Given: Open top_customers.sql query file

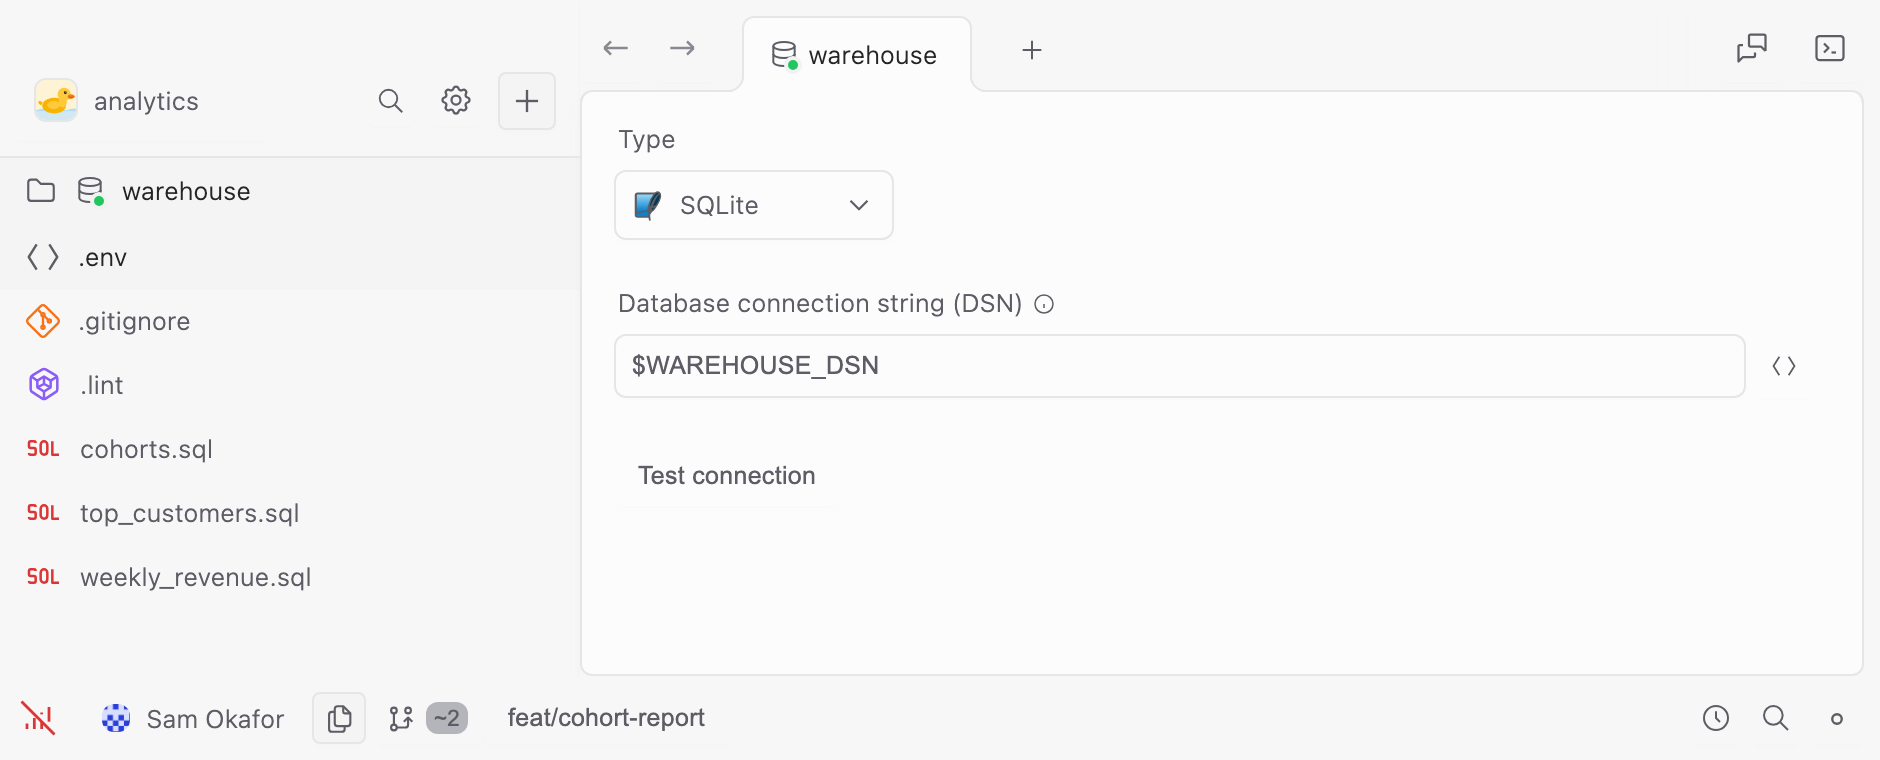Looking at the screenshot, I should click(x=290, y=513).
